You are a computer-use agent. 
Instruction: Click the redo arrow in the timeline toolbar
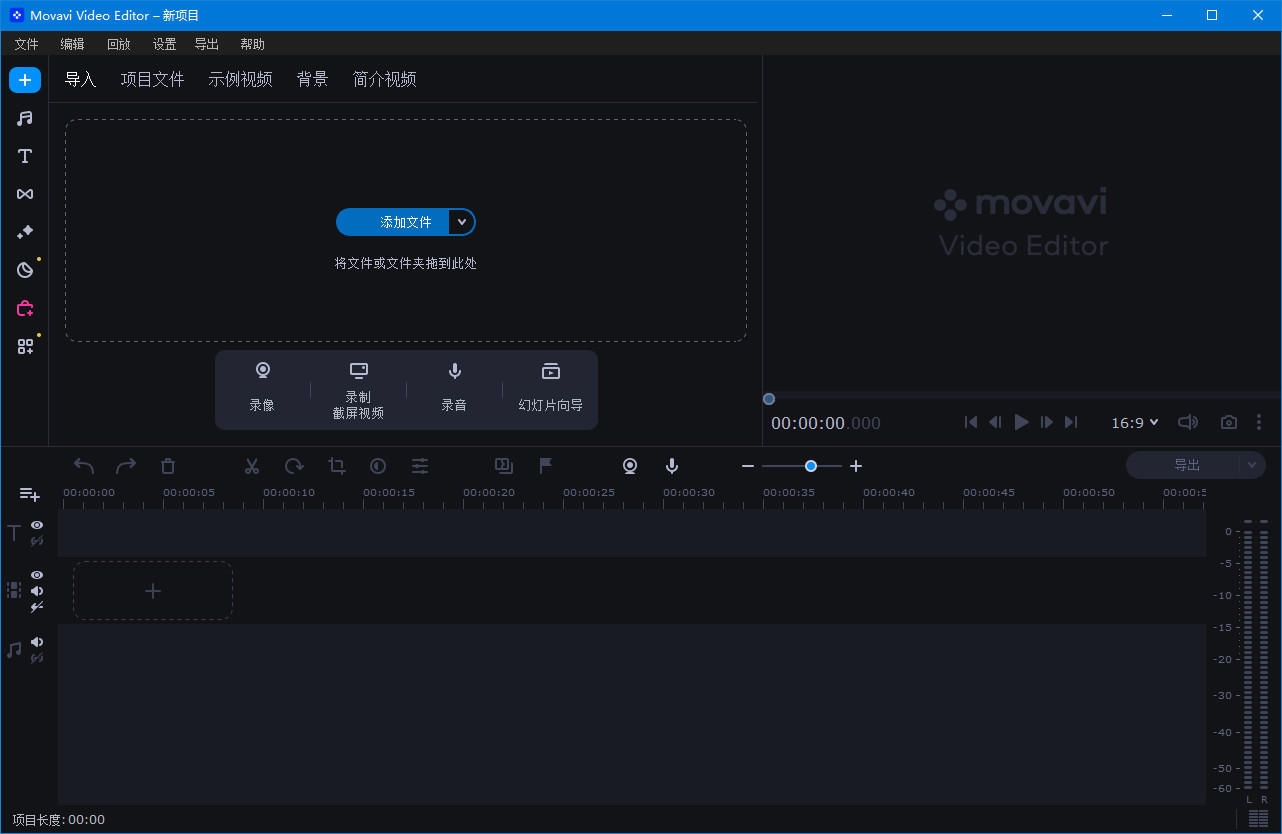point(126,466)
